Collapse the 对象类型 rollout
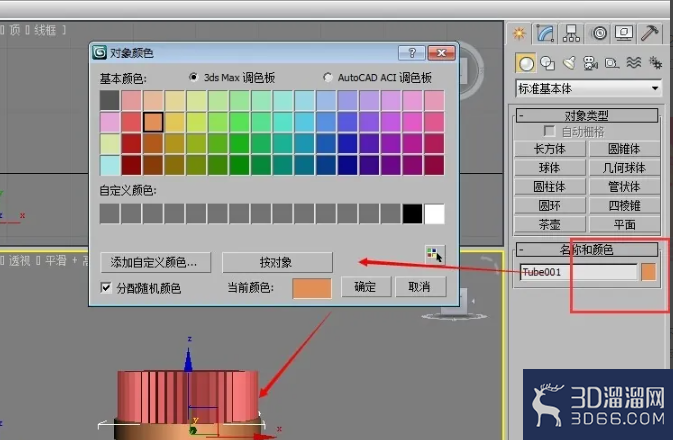This screenshot has width=673, height=440. pyautogui.click(x=587, y=115)
